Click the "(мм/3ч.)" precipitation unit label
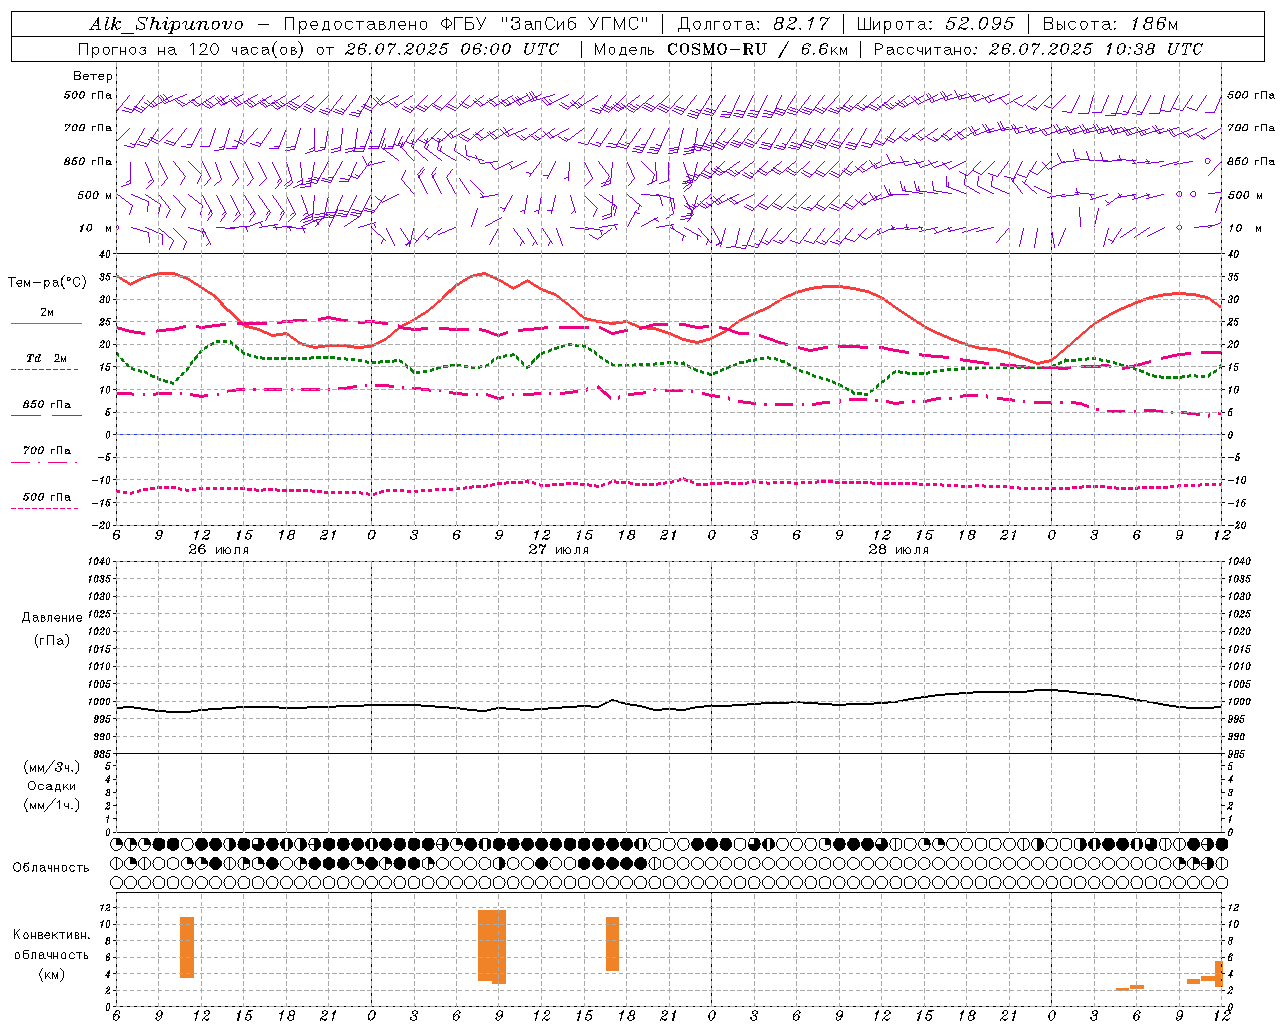This screenshot has height=1024, width=1280. [52, 767]
